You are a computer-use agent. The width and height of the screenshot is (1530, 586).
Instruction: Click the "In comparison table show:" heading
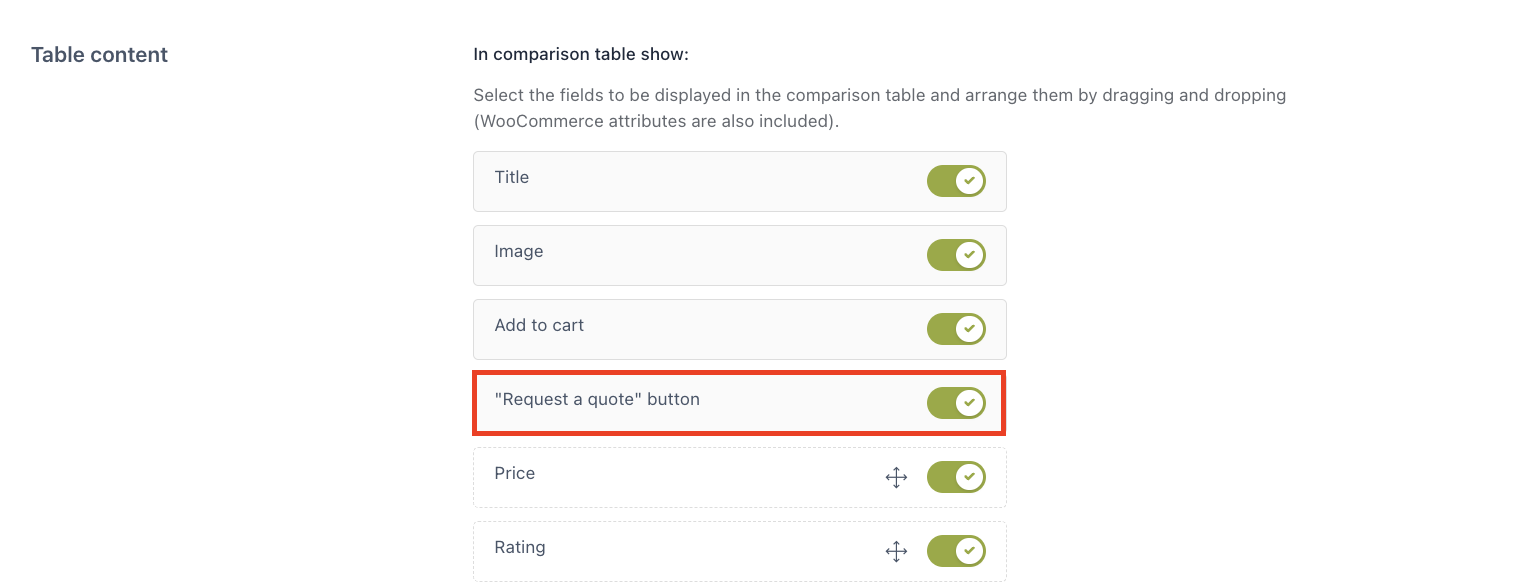click(x=581, y=54)
